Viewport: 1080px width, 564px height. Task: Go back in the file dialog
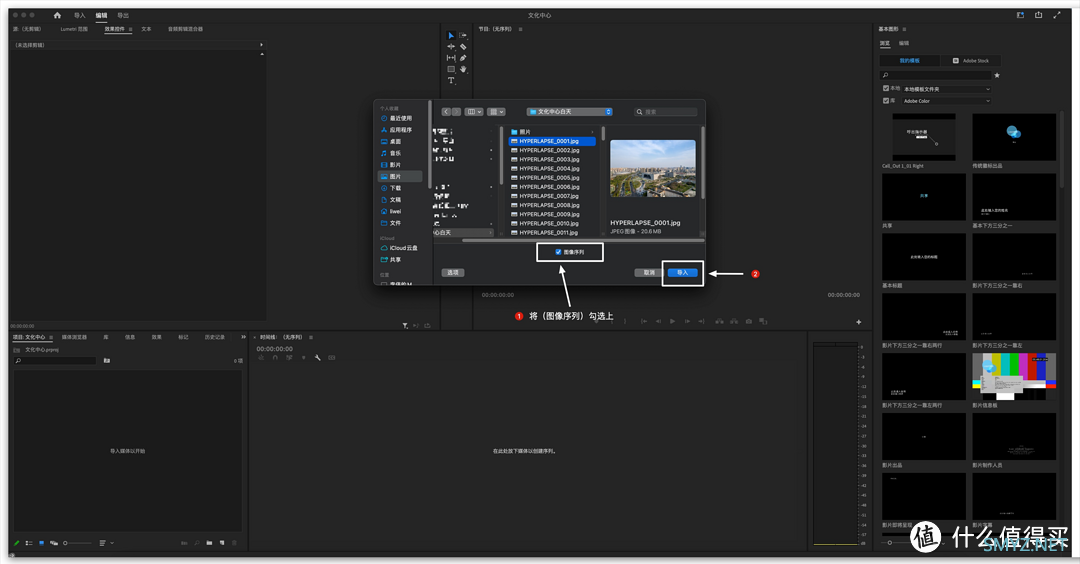click(x=446, y=112)
